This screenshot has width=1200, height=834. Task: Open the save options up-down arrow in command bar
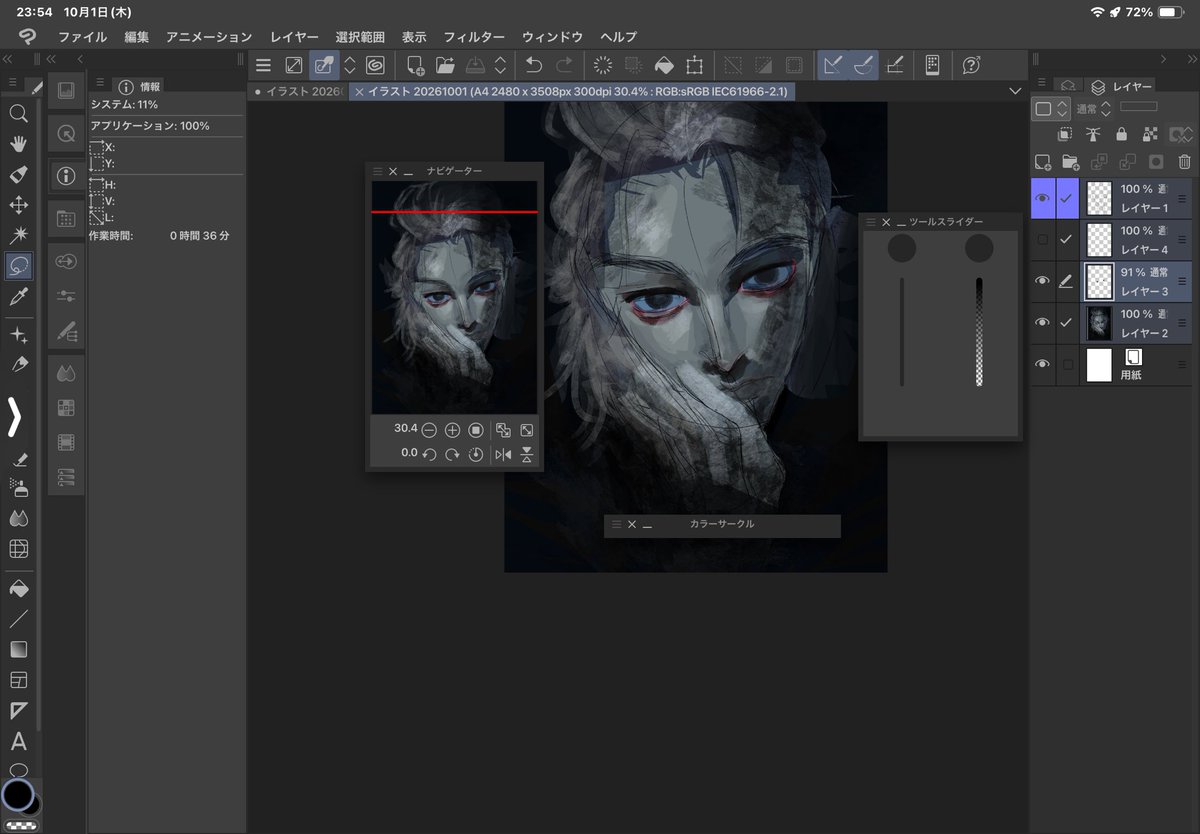point(500,65)
